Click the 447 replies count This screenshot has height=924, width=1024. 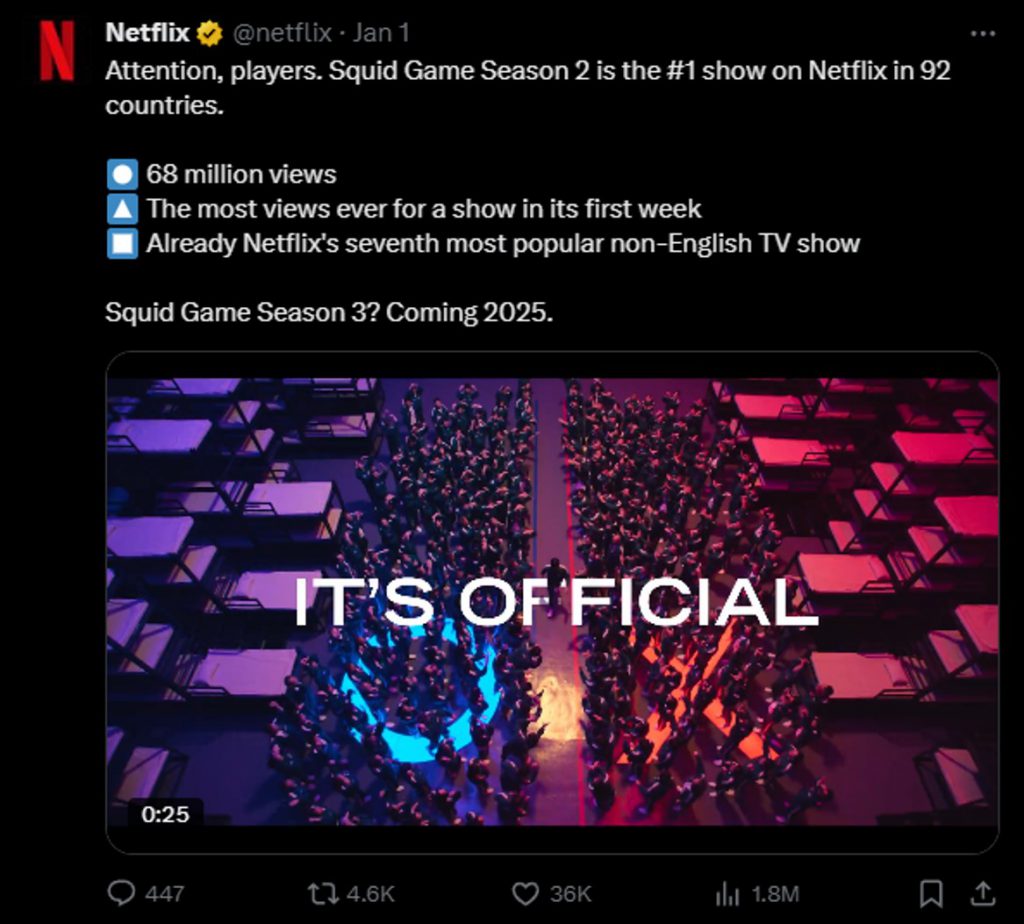164,892
